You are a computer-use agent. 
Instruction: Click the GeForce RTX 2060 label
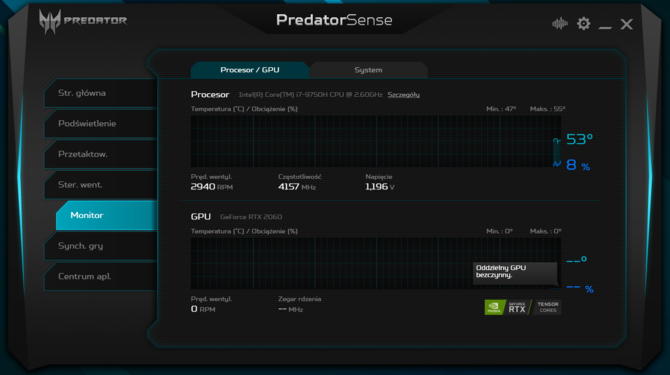[x=251, y=217]
